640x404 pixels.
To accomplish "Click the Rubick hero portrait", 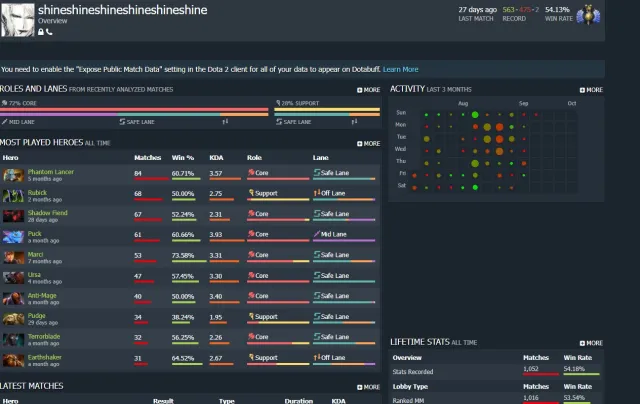I will [x=13, y=196].
